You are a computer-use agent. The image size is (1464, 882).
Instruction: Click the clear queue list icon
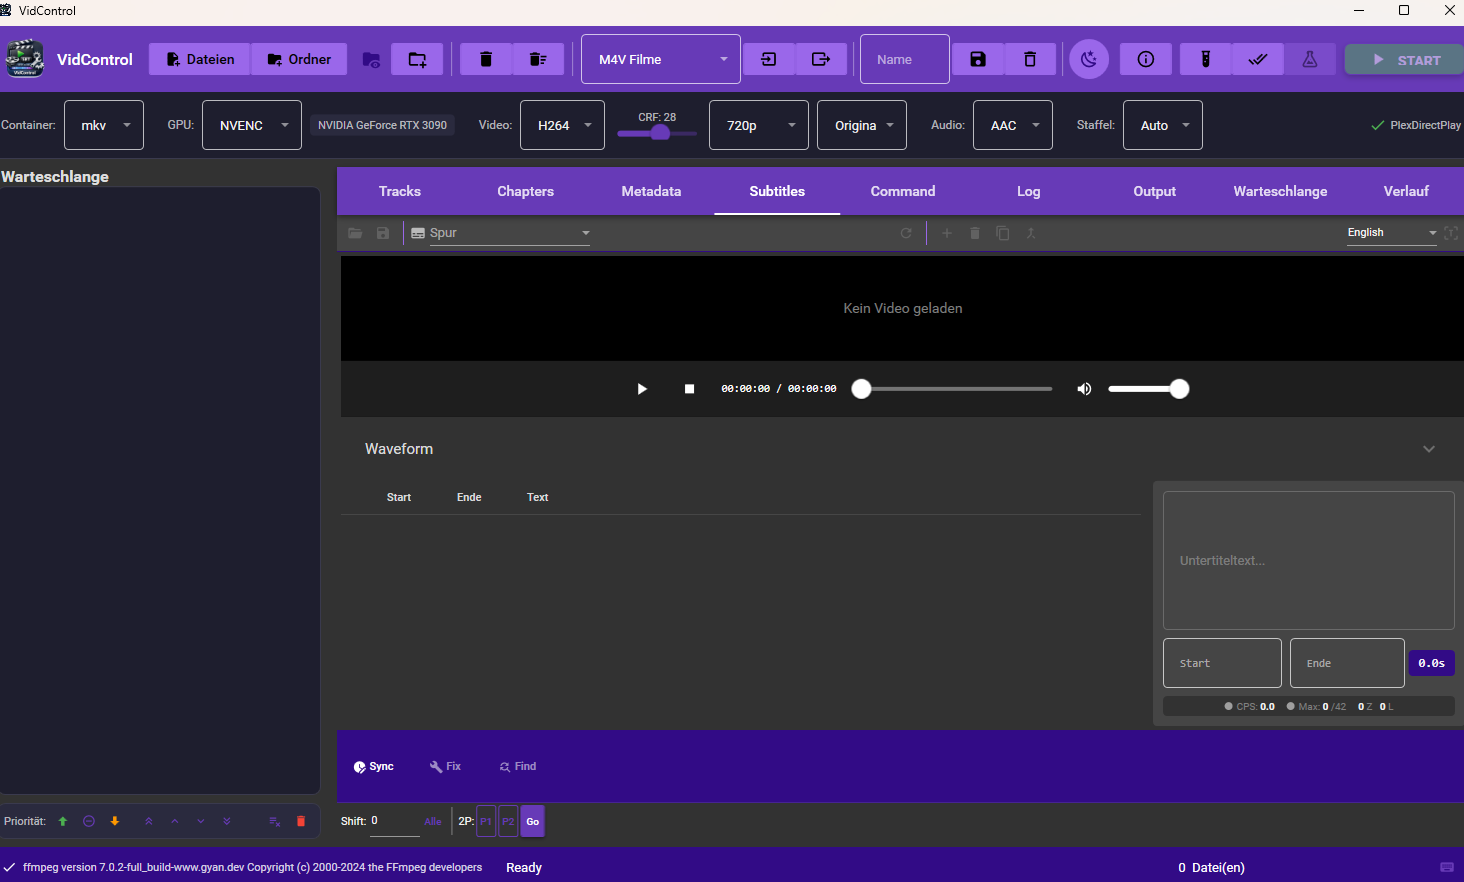275,822
